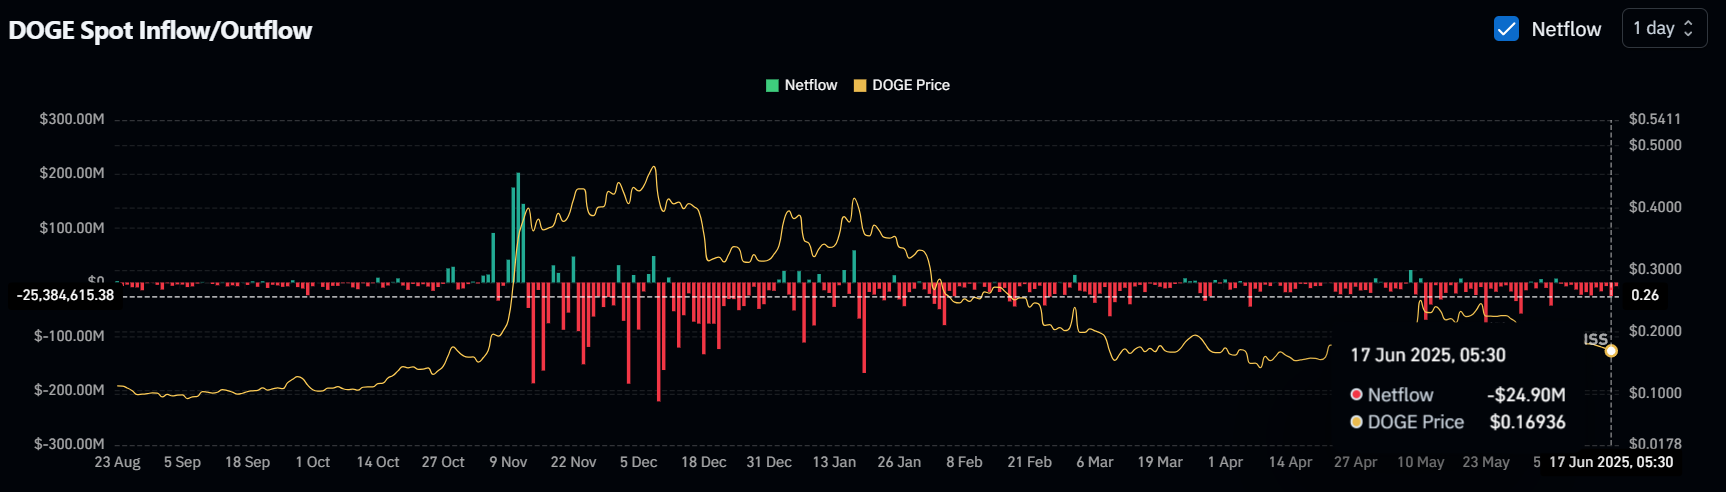This screenshot has height=492, width=1726.
Task: Toggle the green Netflow legend swatch
Action: 772,85
